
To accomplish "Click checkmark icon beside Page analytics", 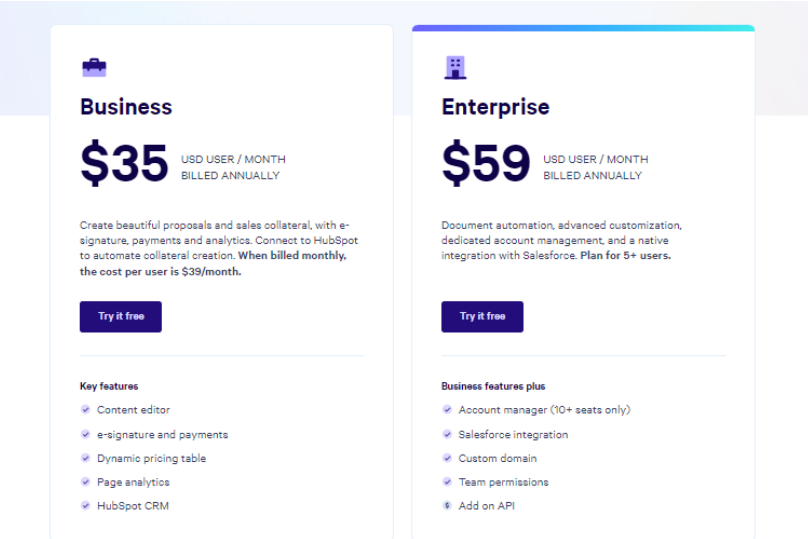I will tap(86, 482).
